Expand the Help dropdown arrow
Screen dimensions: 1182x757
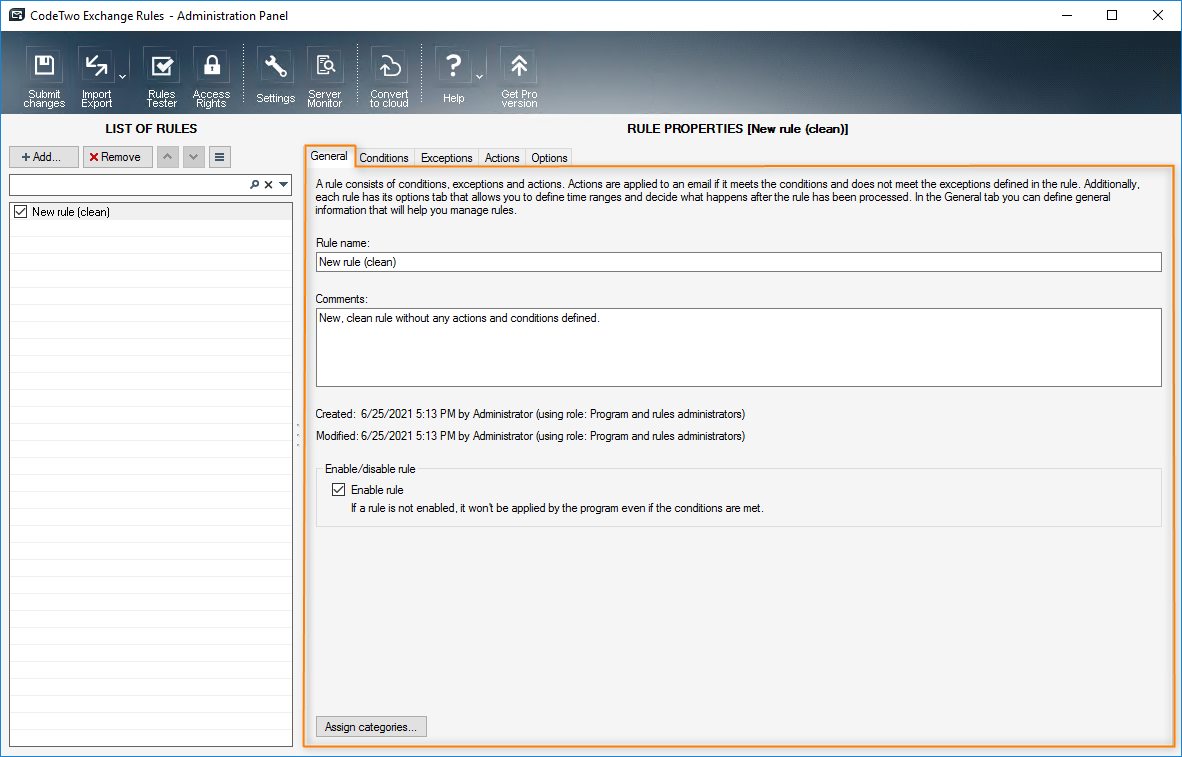click(479, 77)
